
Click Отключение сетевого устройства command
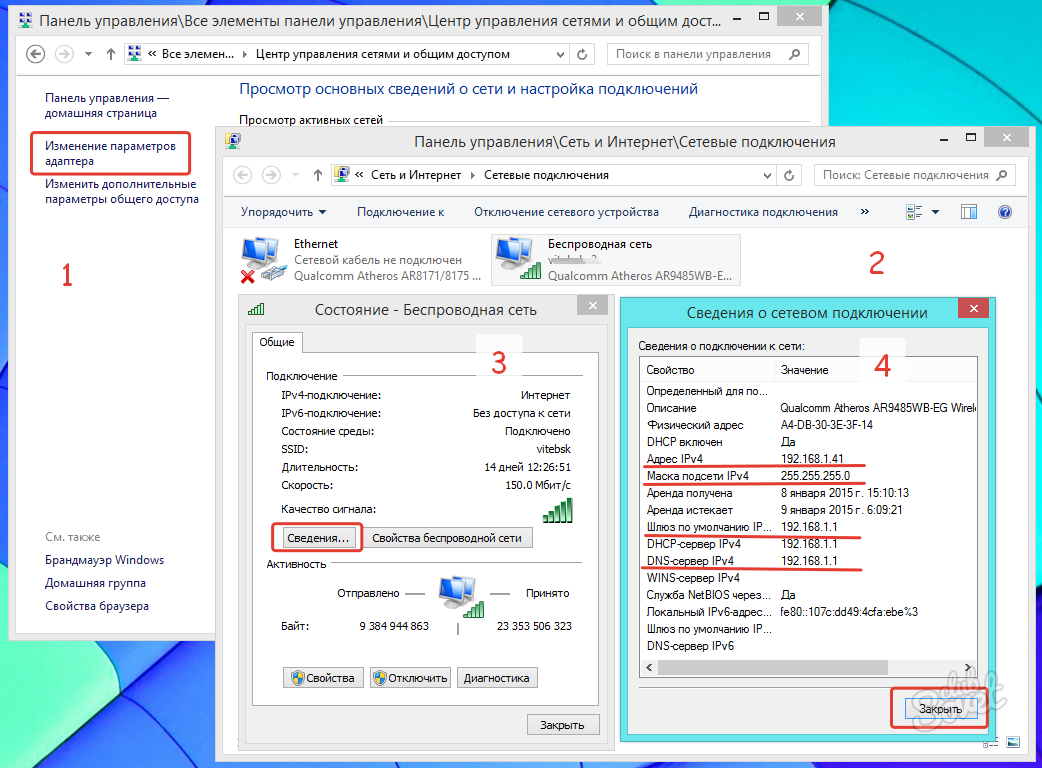[x=566, y=212]
